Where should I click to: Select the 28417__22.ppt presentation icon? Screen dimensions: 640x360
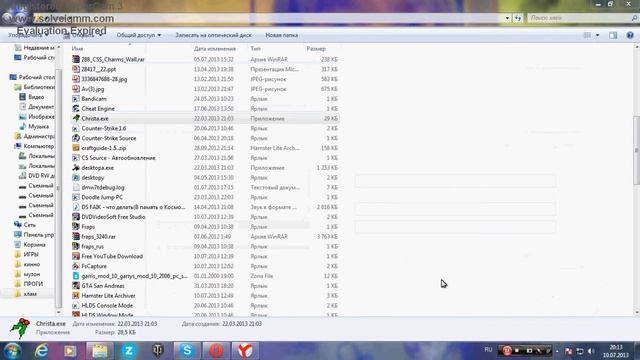(76, 69)
